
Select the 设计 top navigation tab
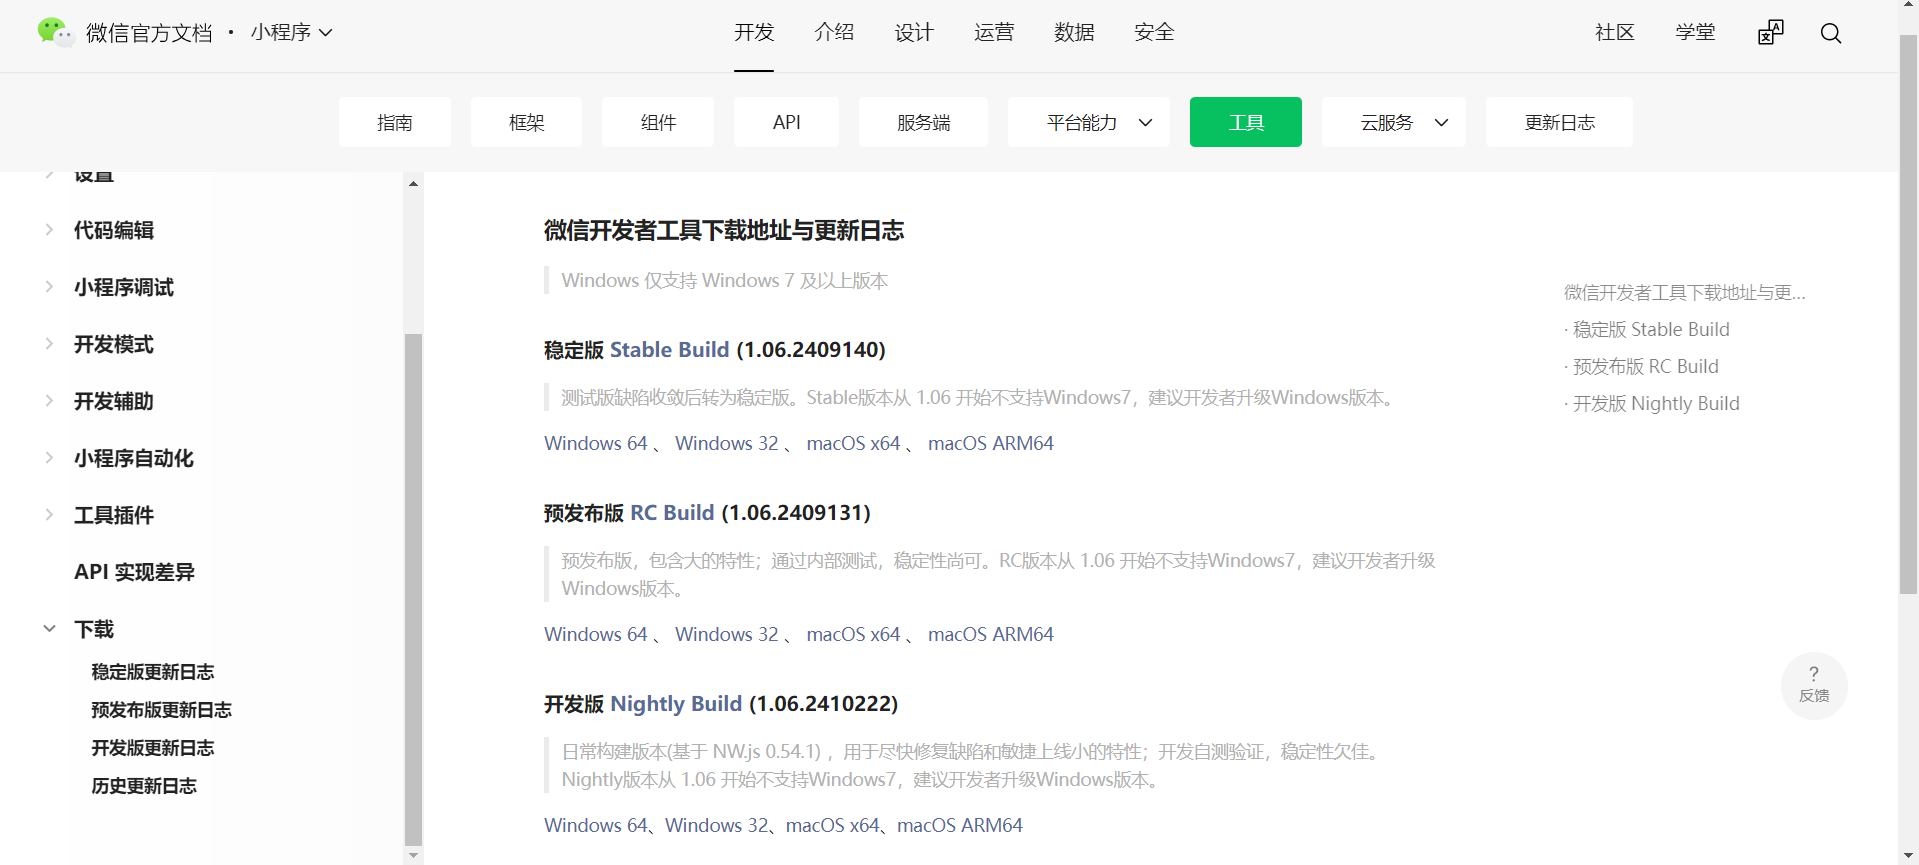point(914,33)
